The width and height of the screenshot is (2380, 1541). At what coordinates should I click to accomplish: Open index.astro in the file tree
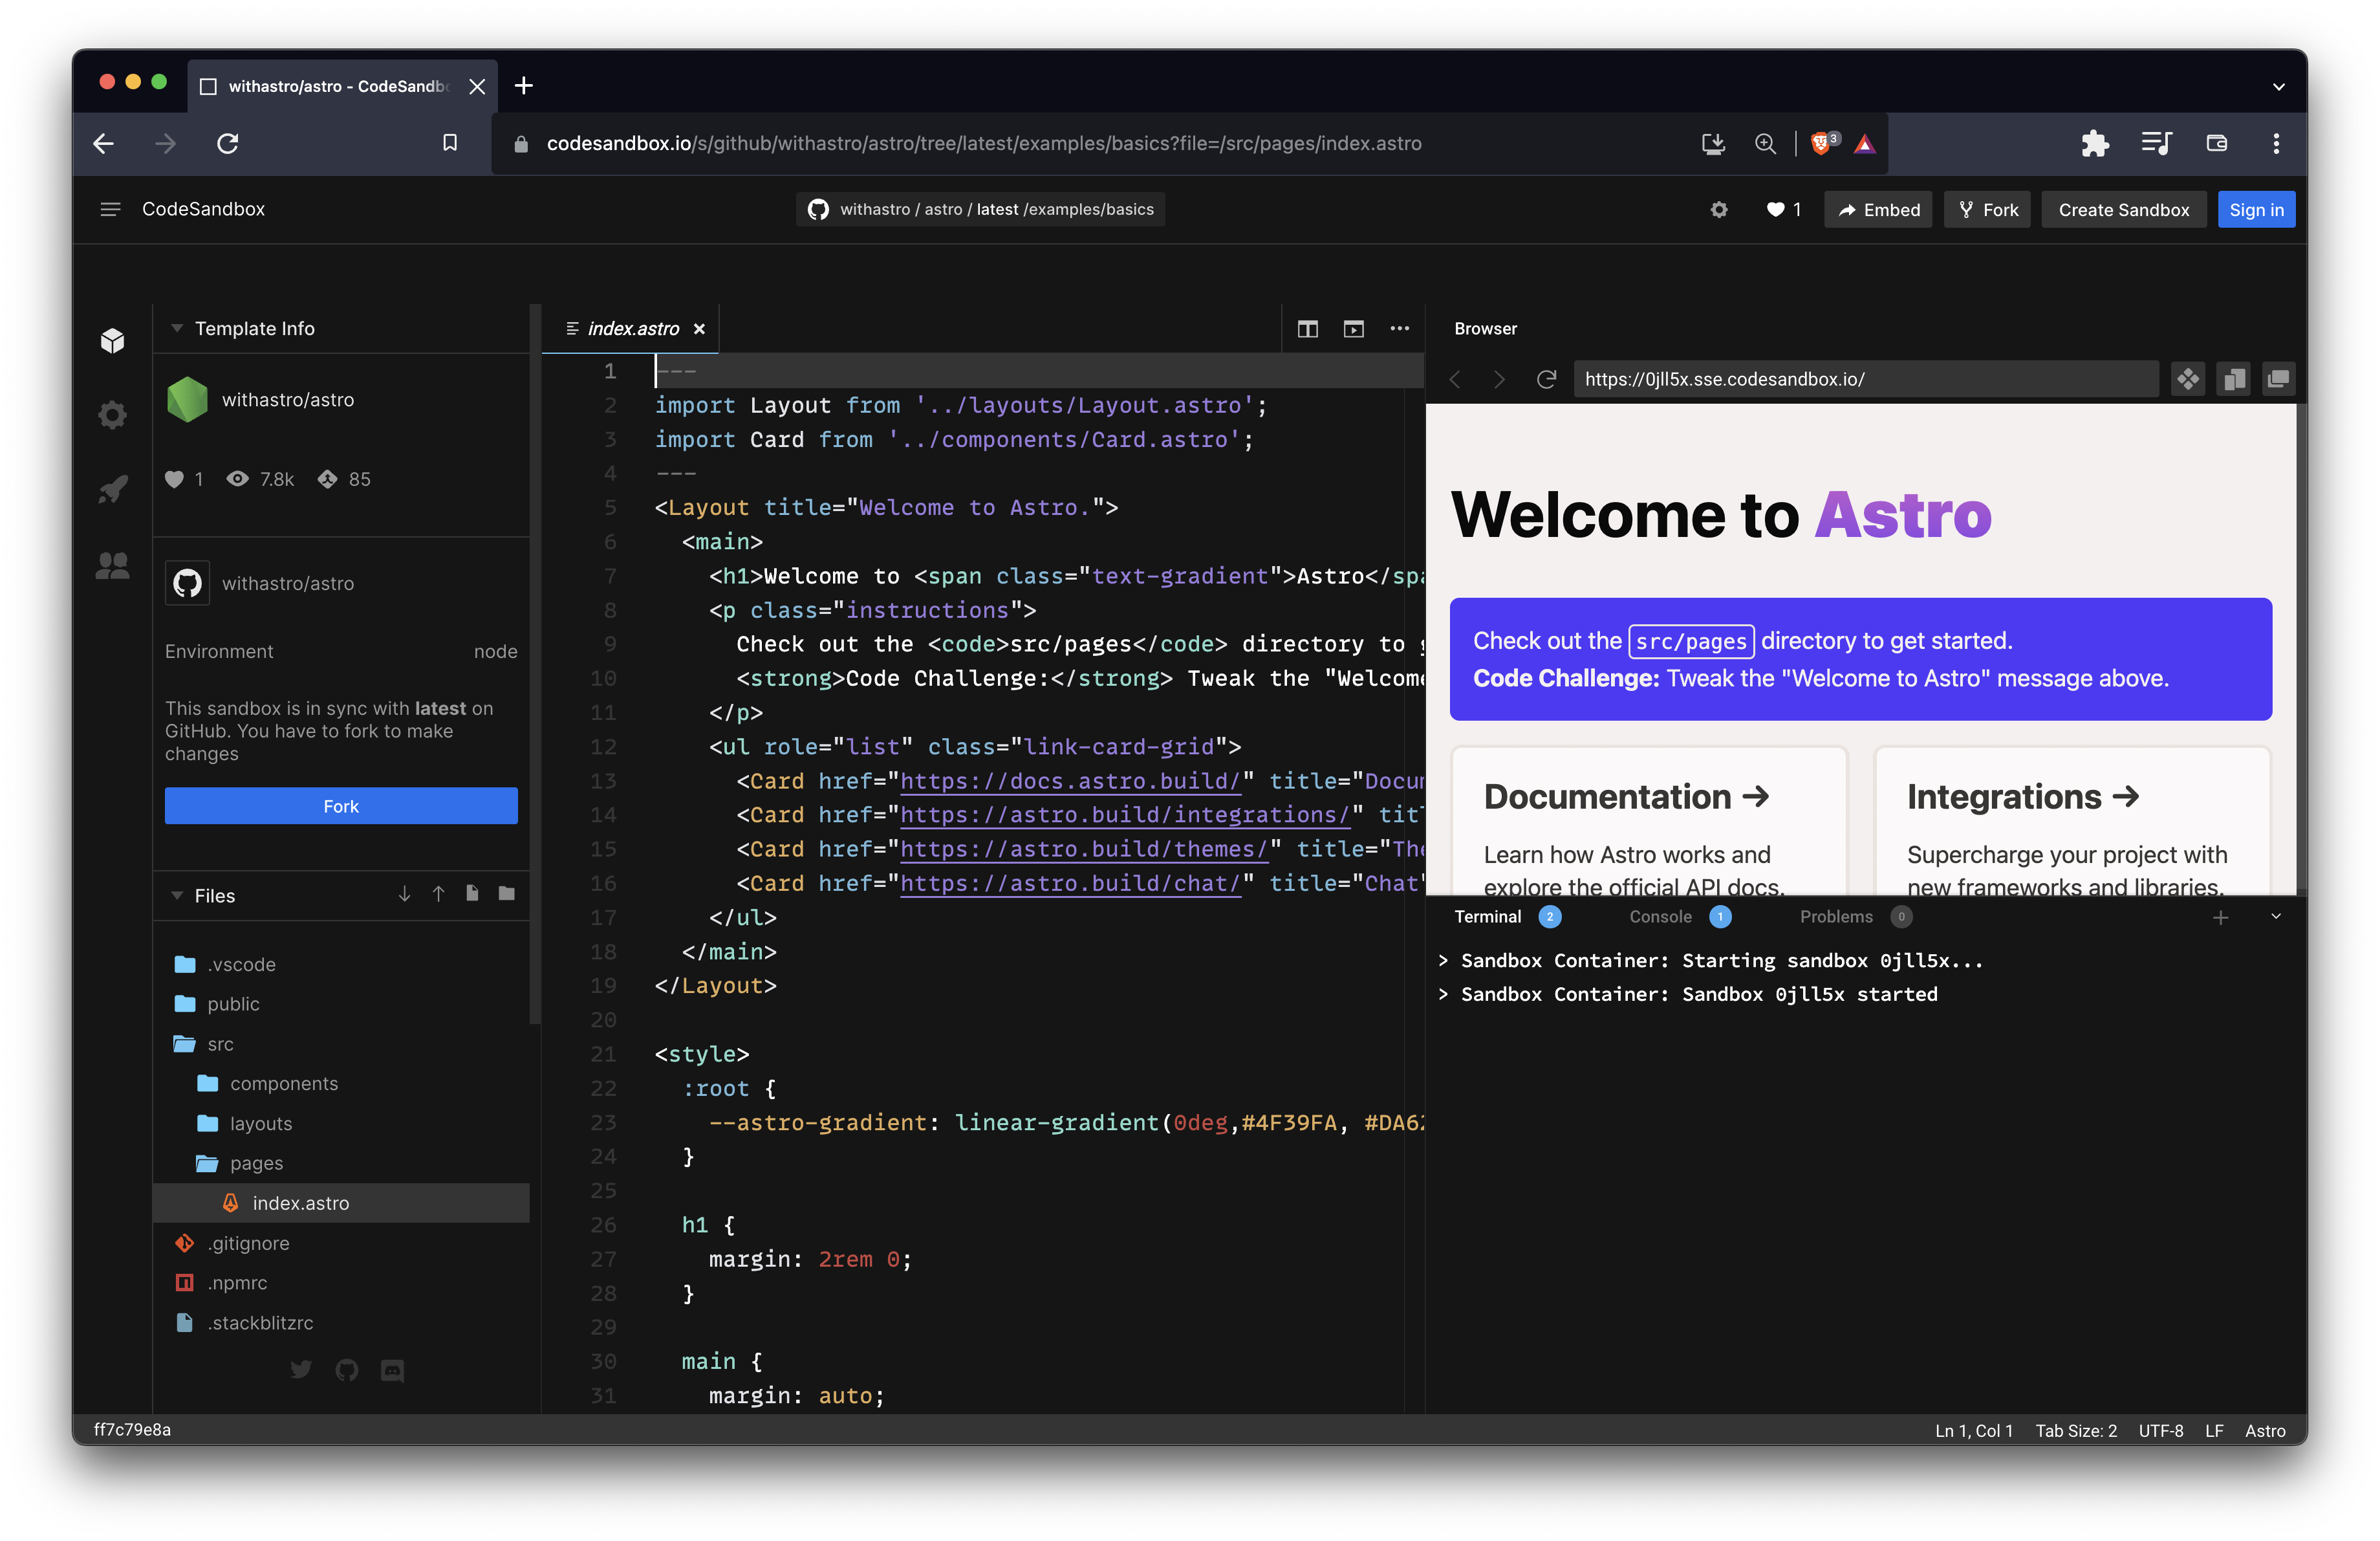click(341, 1203)
